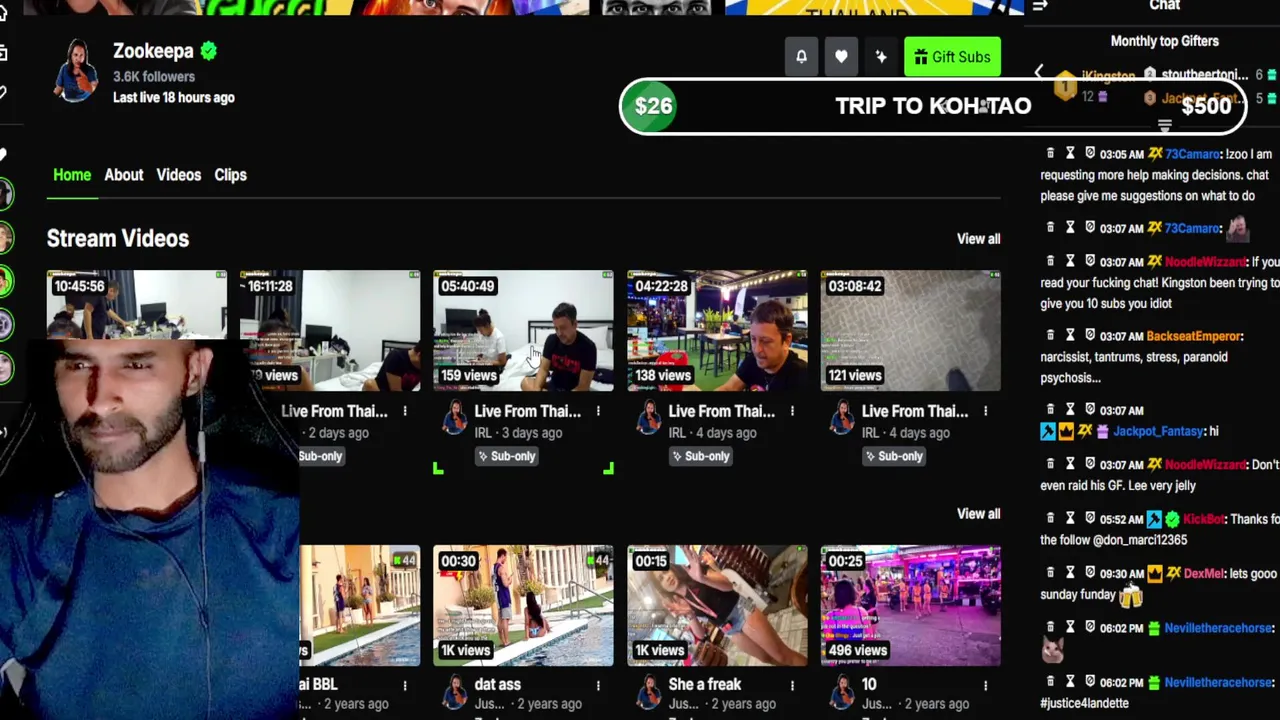This screenshot has width=1280, height=720.
Task: Timeout 73Camaro on 03:05 AM message
Action: tap(1070, 153)
